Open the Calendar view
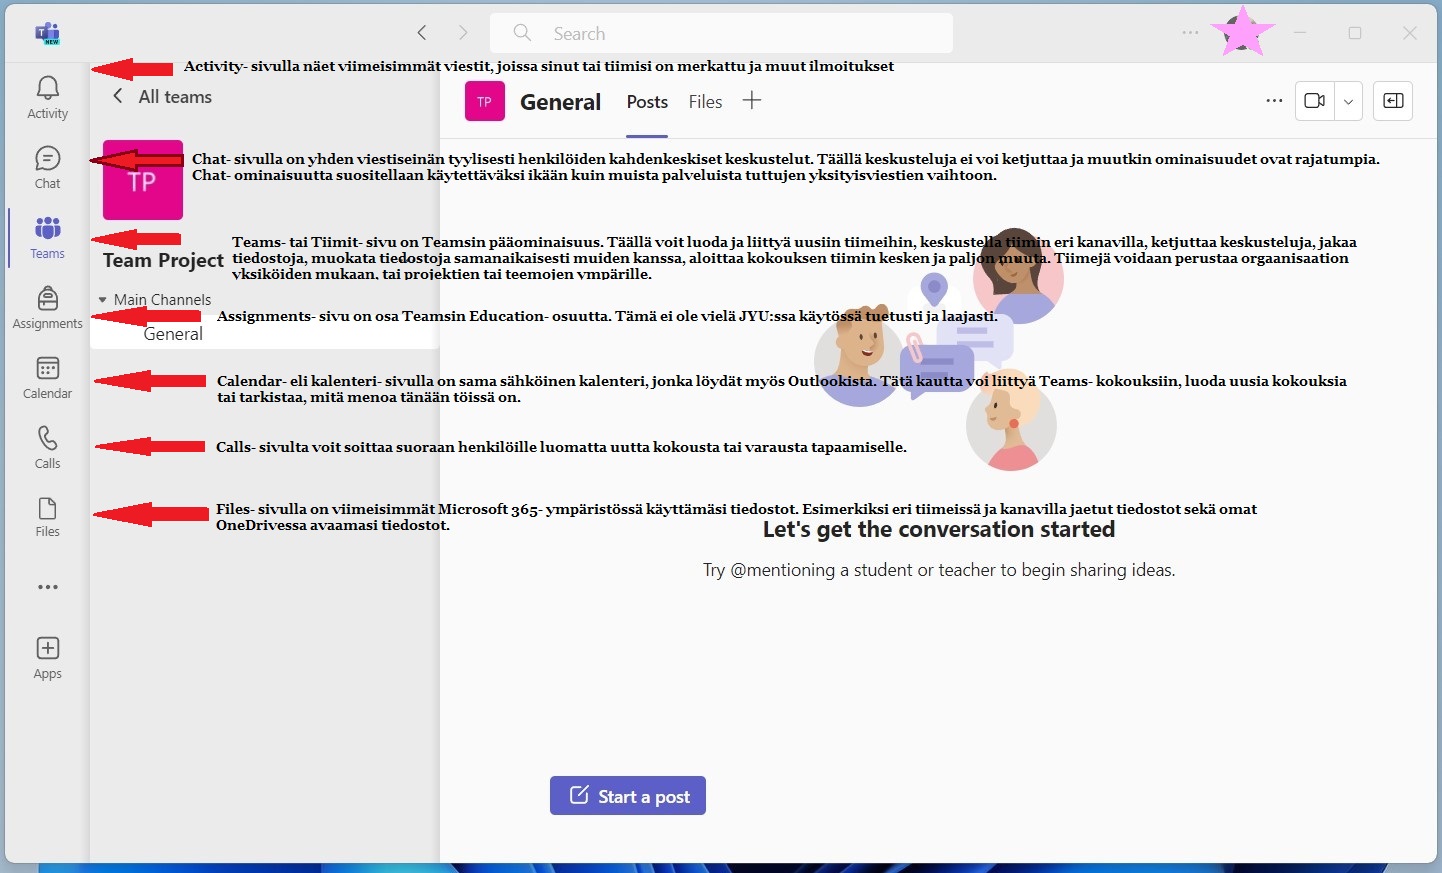Screen dimensions: 1442x873 tap(47, 377)
